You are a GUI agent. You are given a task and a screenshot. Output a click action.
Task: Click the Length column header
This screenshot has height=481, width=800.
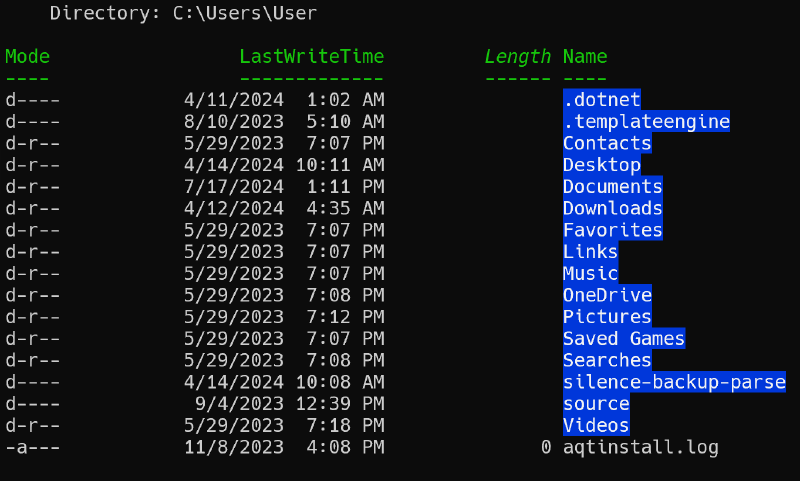click(x=517, y=57)
